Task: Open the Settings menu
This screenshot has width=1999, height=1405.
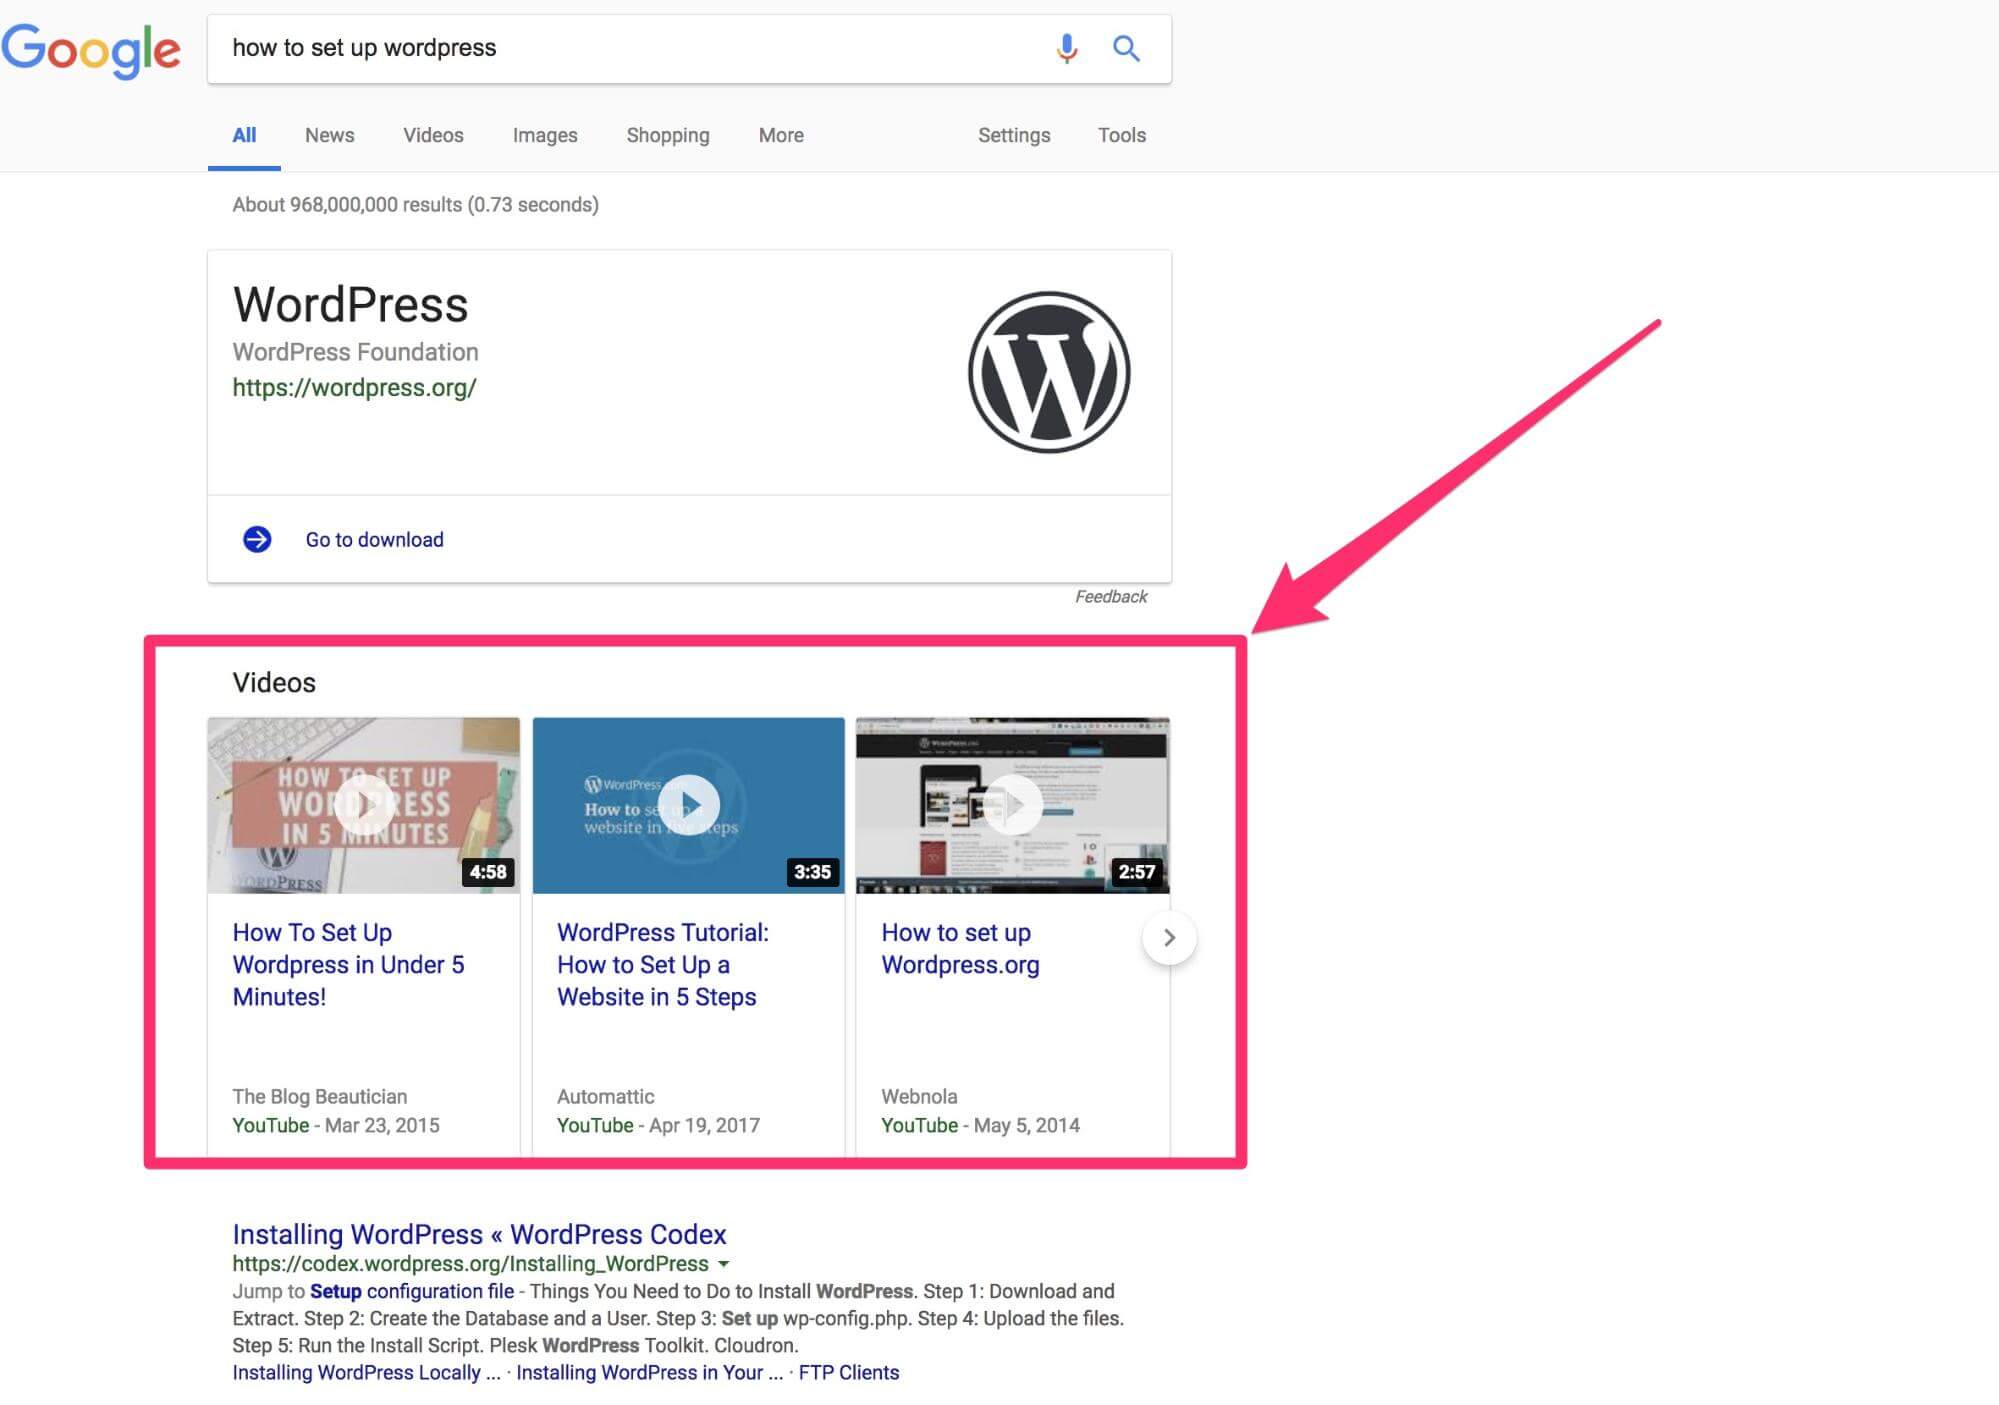Action: point(1014,135)
